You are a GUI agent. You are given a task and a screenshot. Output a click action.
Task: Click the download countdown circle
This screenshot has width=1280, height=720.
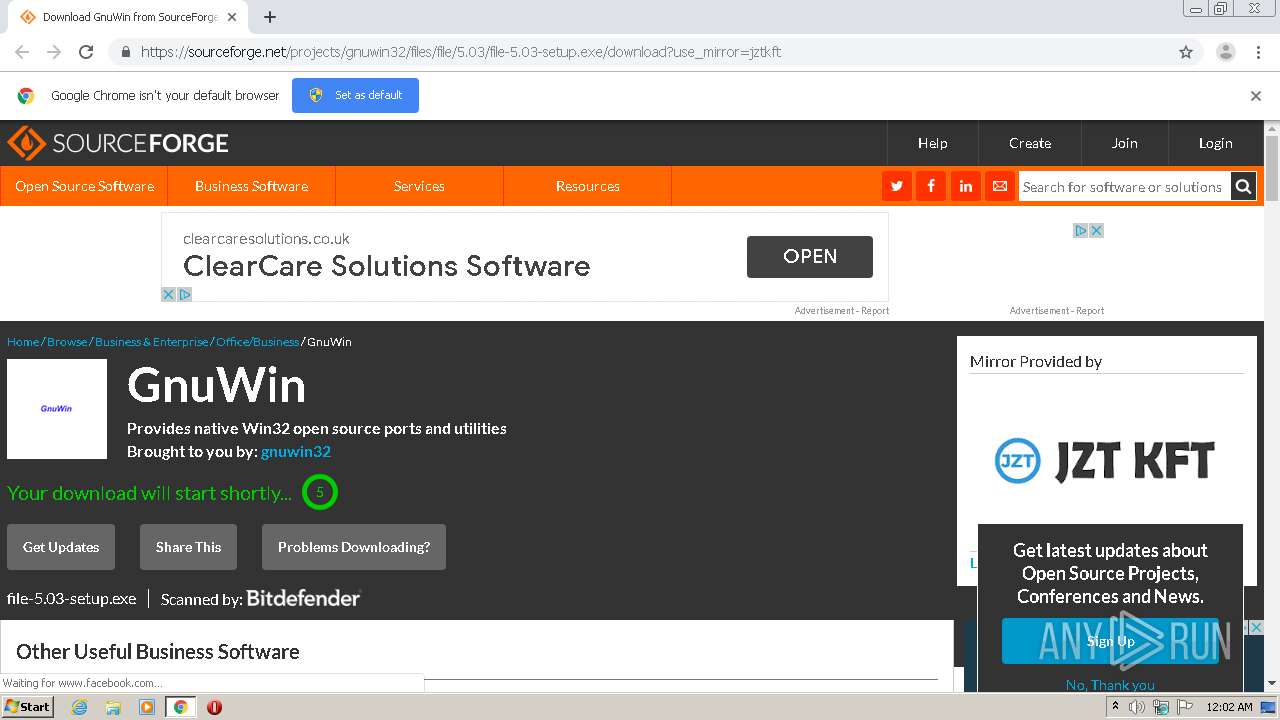(320, 492)
